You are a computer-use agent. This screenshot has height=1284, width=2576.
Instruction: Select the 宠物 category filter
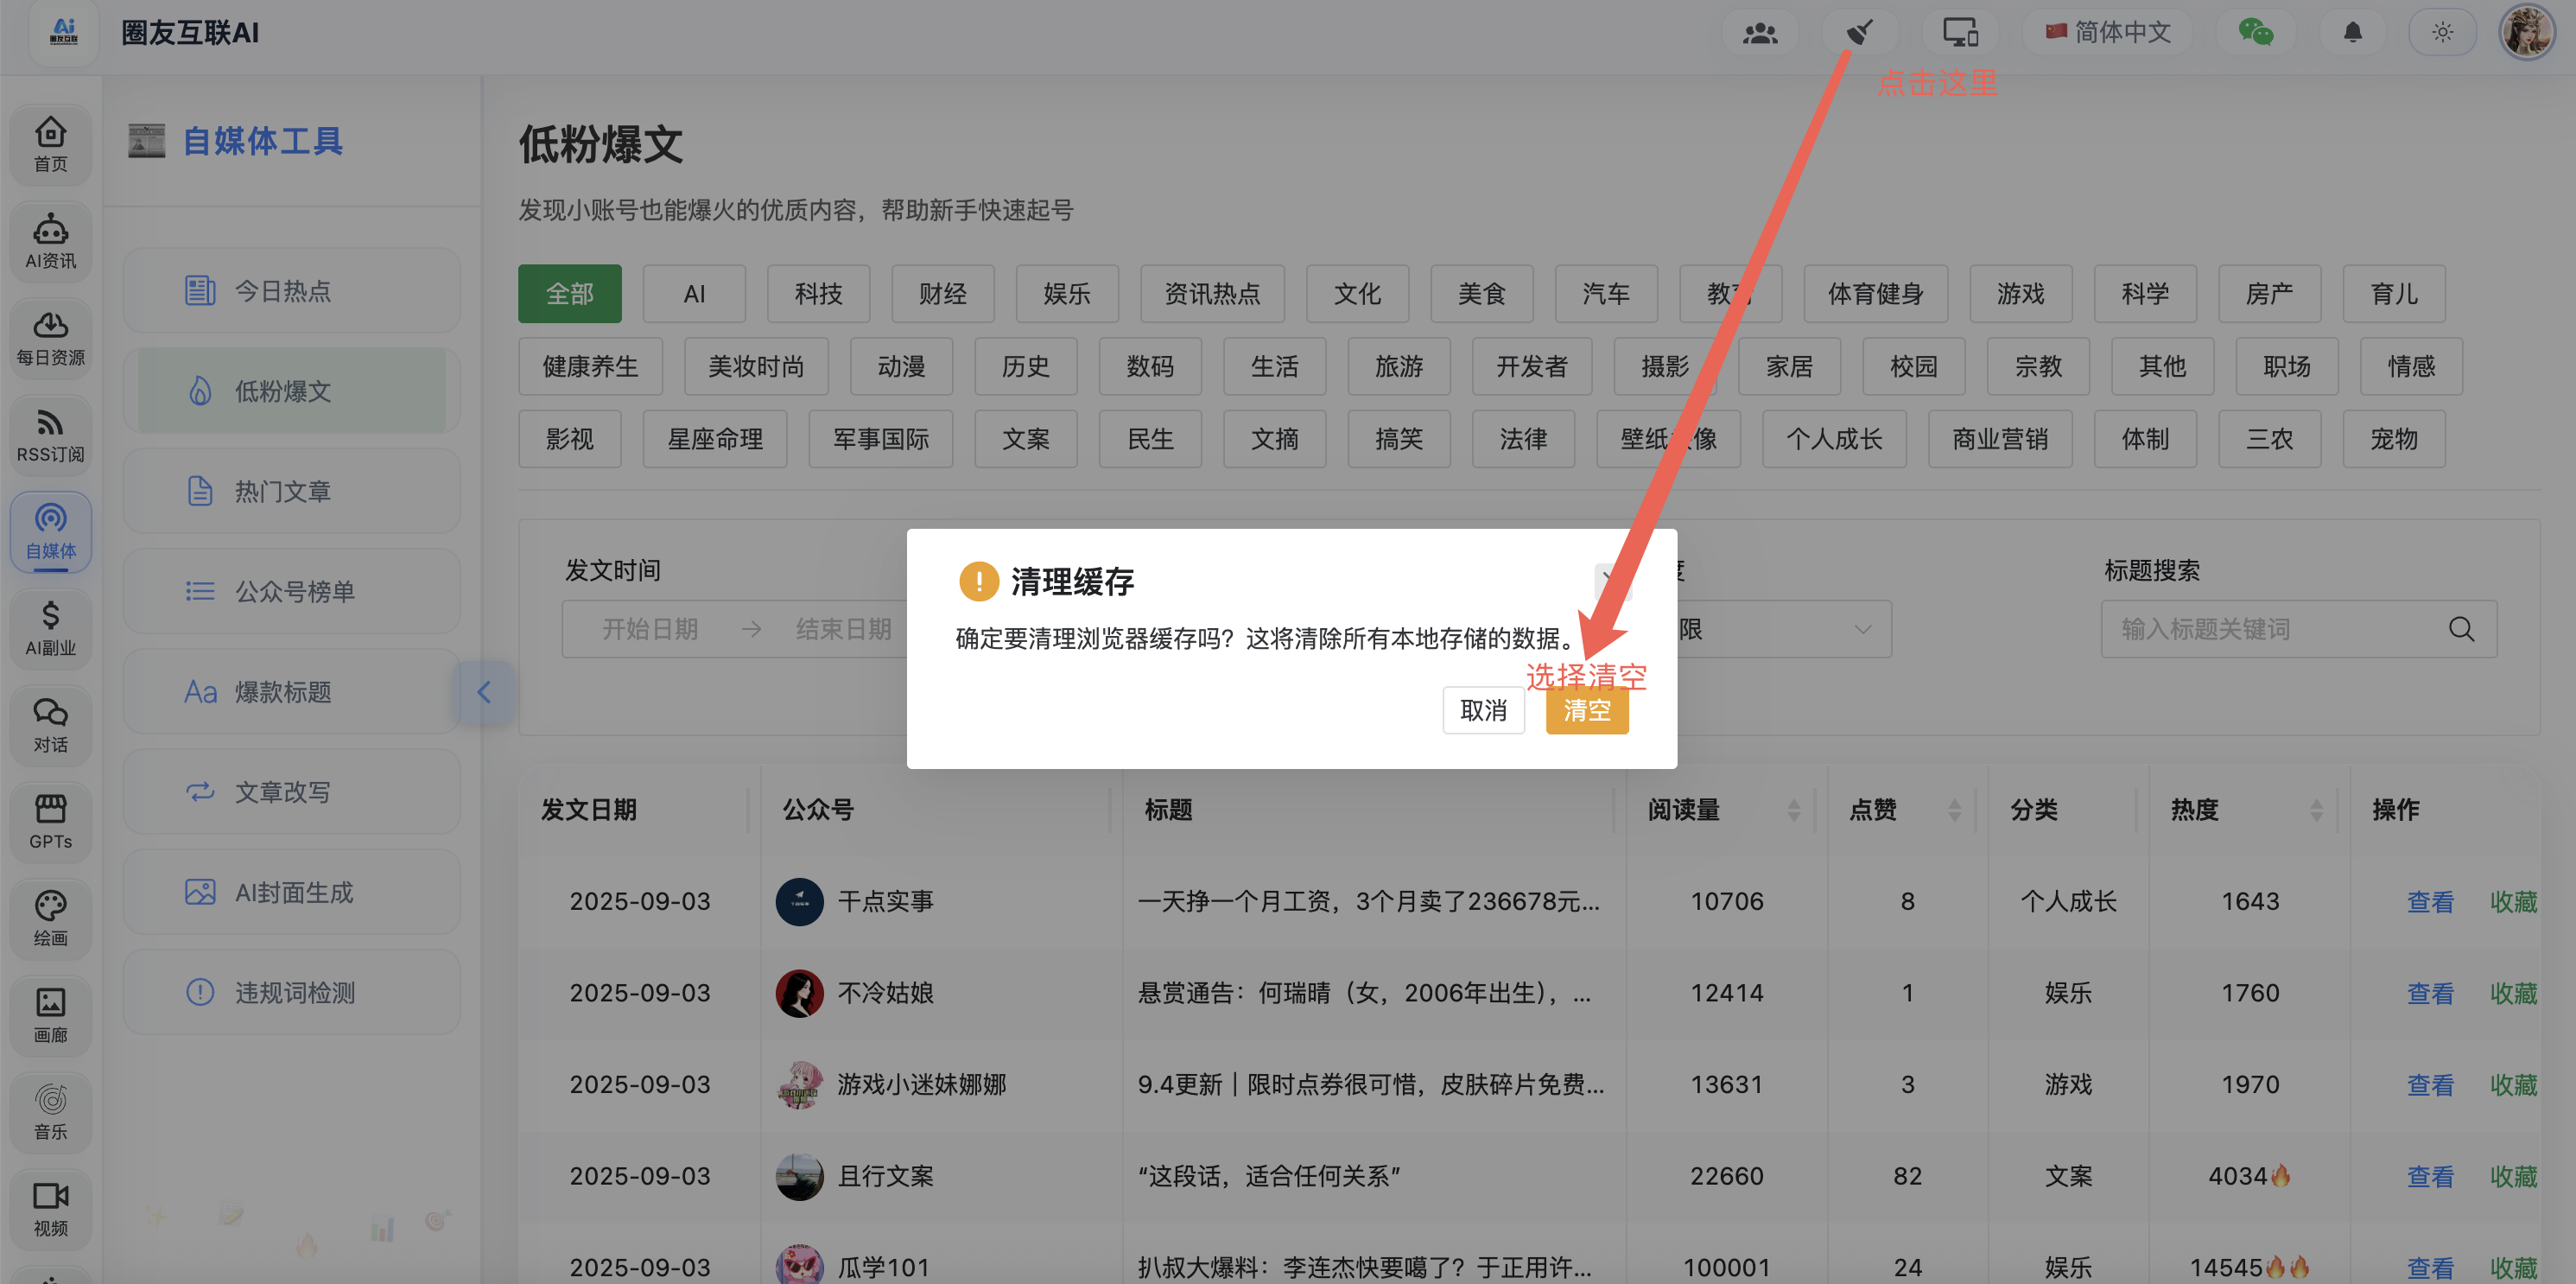point(2394,439)
